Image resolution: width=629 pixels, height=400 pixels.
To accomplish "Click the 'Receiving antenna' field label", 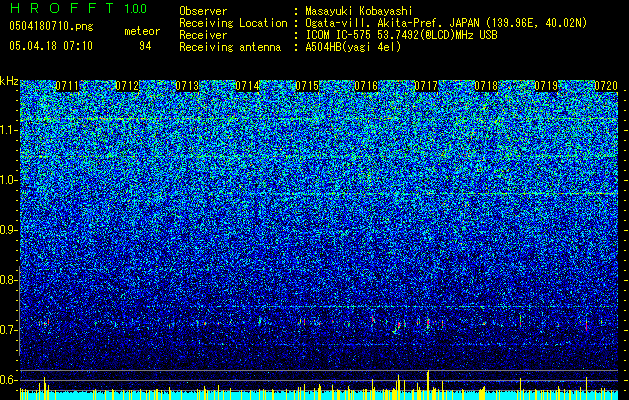I will (x=230, y=47).
